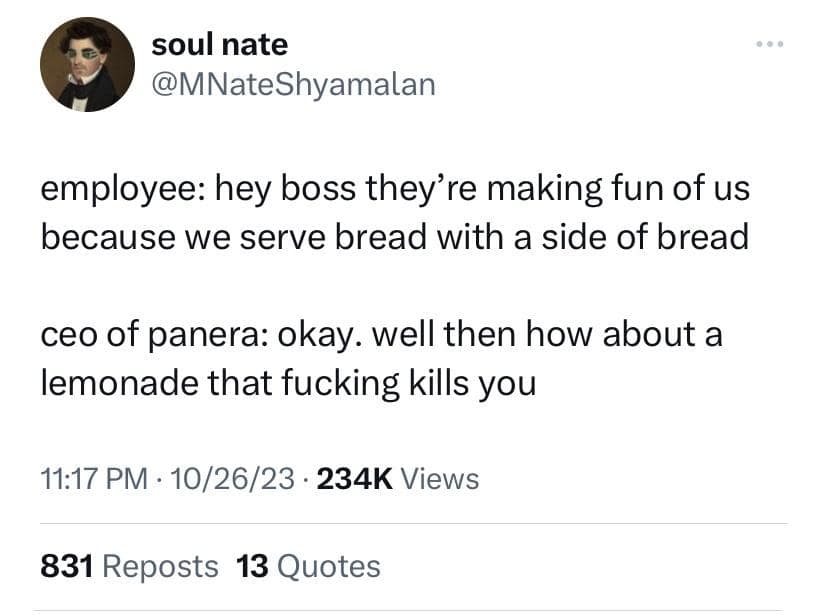This screenshot has height=615, width=828.
Task: Click the line "because we serve bread"
Action: coord(394,238)
